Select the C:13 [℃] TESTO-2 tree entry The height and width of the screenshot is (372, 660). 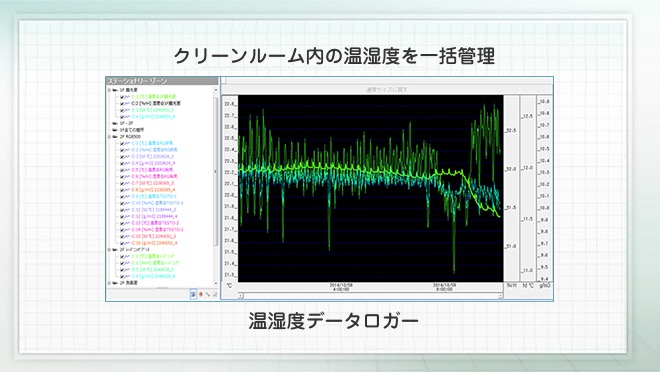[x=155, y=223]
